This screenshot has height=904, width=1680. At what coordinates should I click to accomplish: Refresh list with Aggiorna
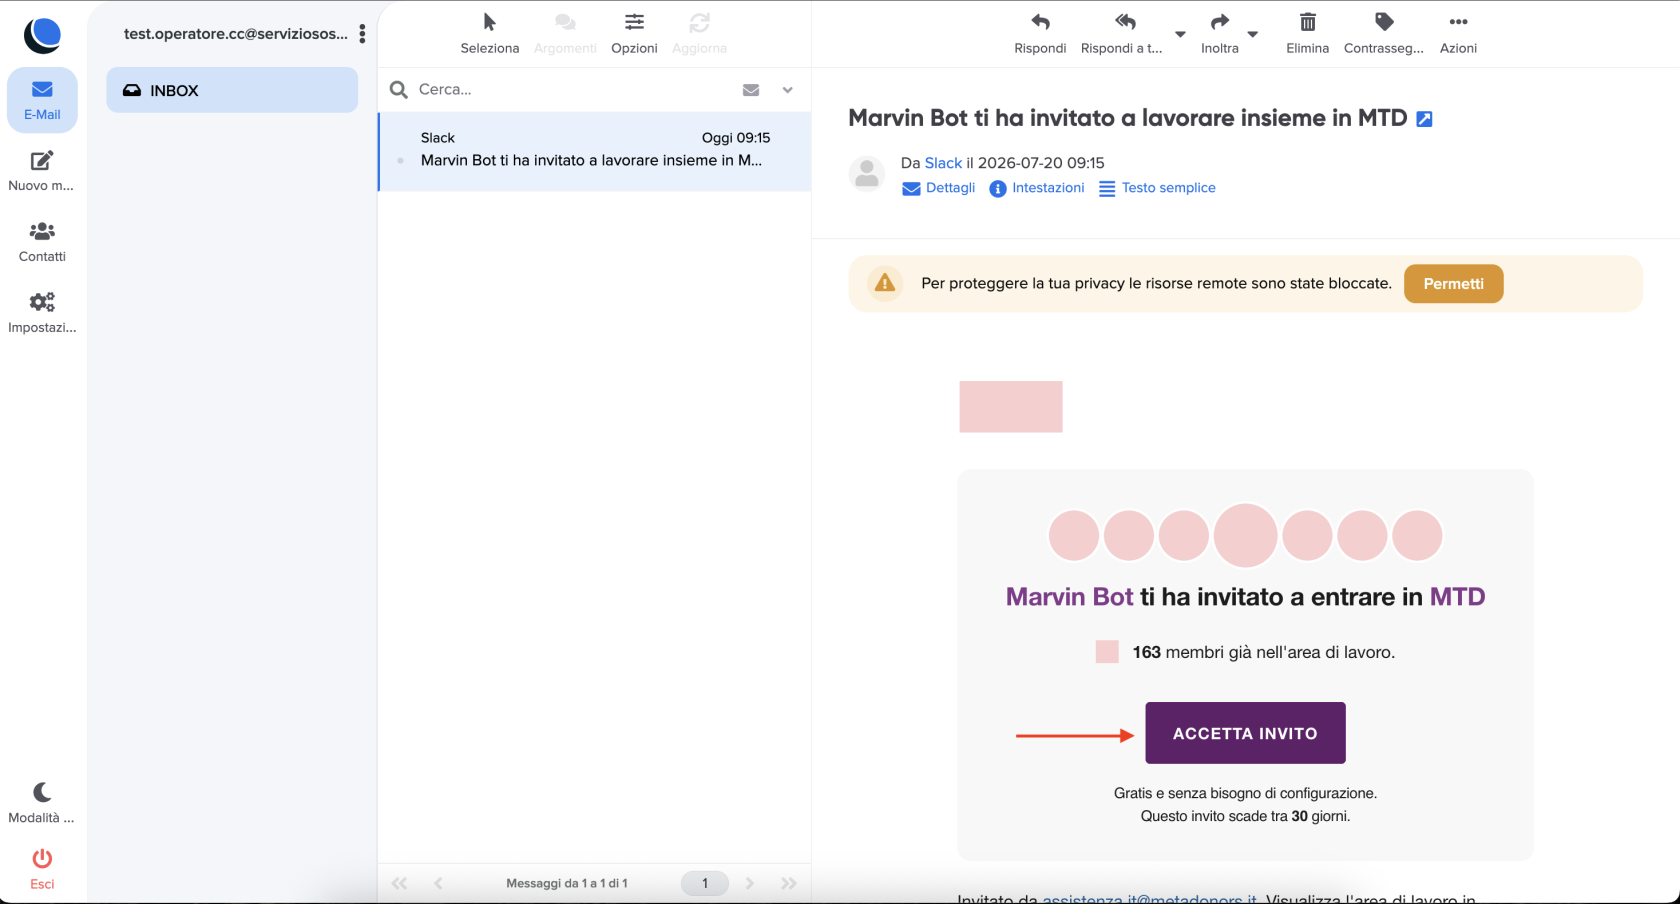(699, 34)
